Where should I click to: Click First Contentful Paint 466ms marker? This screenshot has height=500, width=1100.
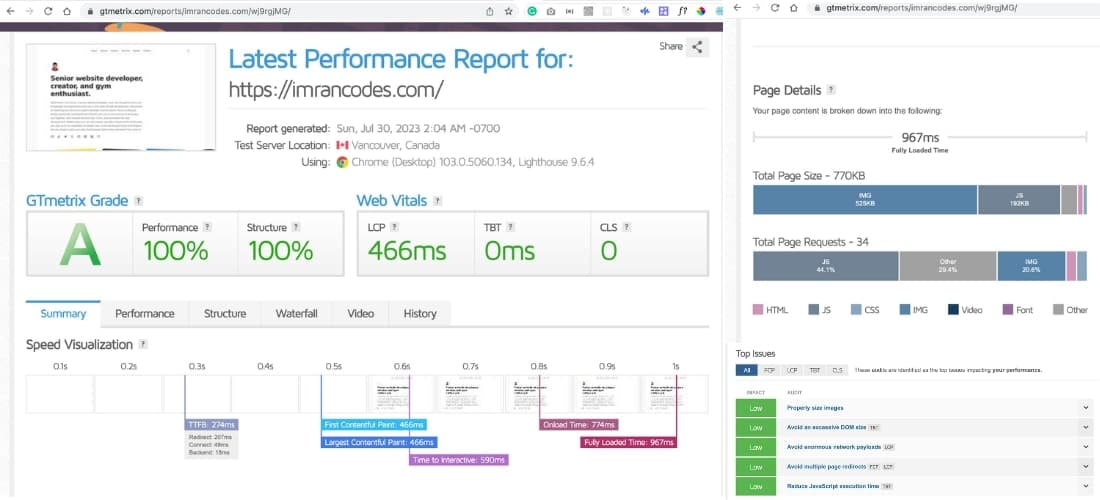[374, 424]
